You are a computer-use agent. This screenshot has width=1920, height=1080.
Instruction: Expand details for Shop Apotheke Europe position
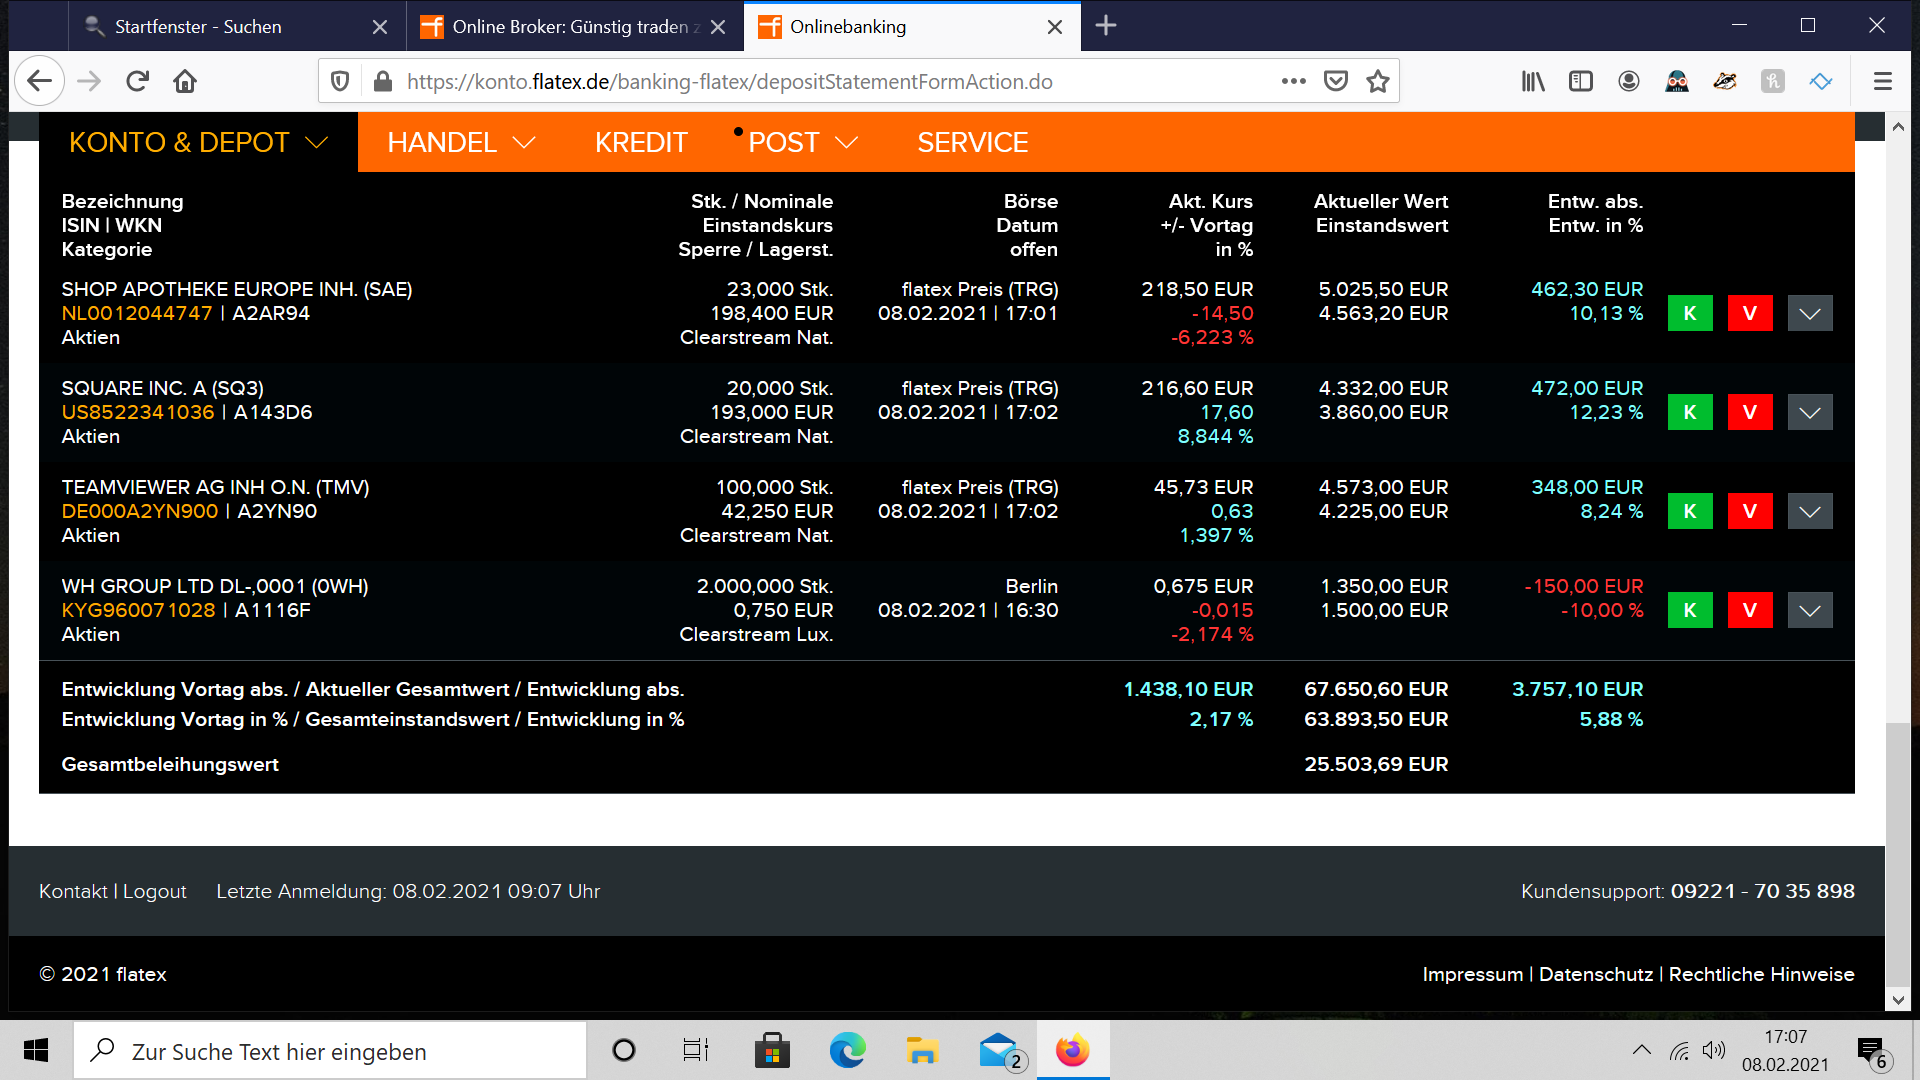click(1809, 313)
